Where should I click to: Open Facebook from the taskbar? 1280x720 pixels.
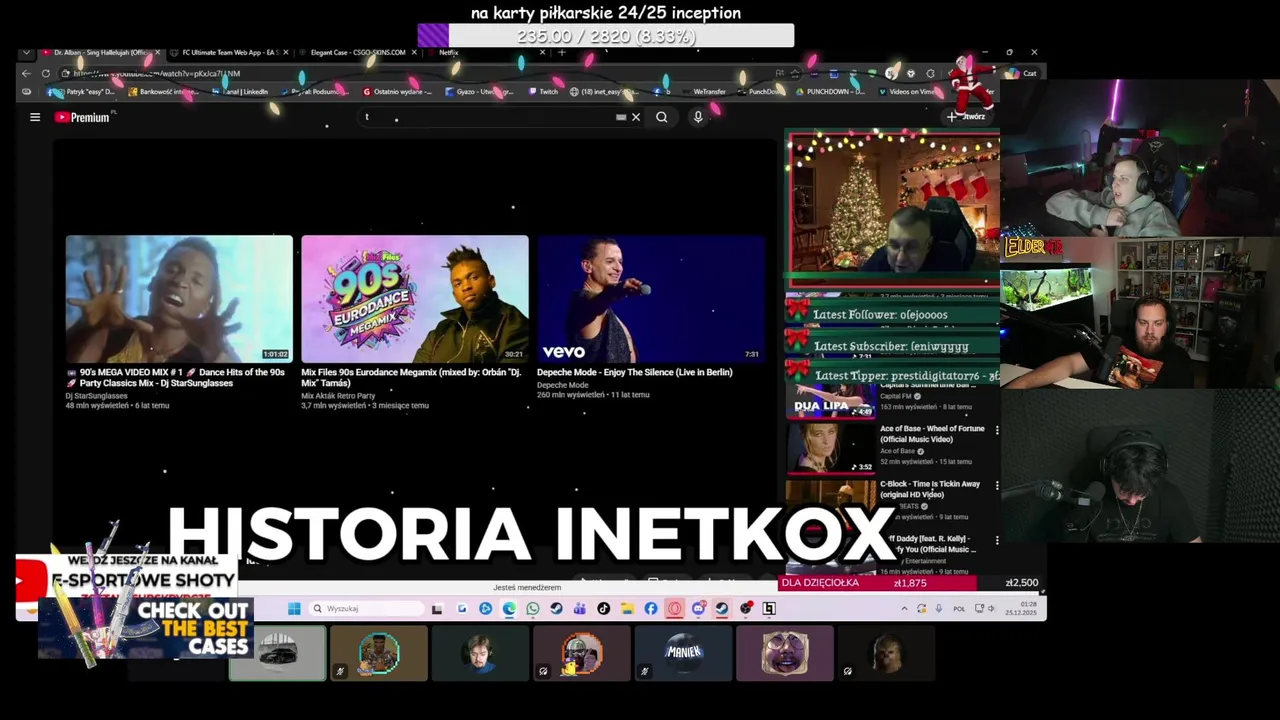651,608
